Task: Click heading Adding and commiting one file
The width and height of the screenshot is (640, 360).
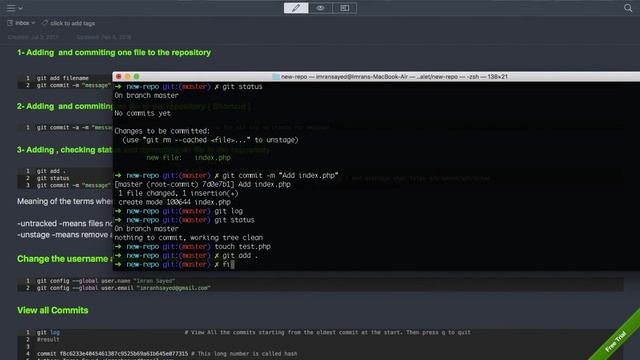Action: click(114, 53)
